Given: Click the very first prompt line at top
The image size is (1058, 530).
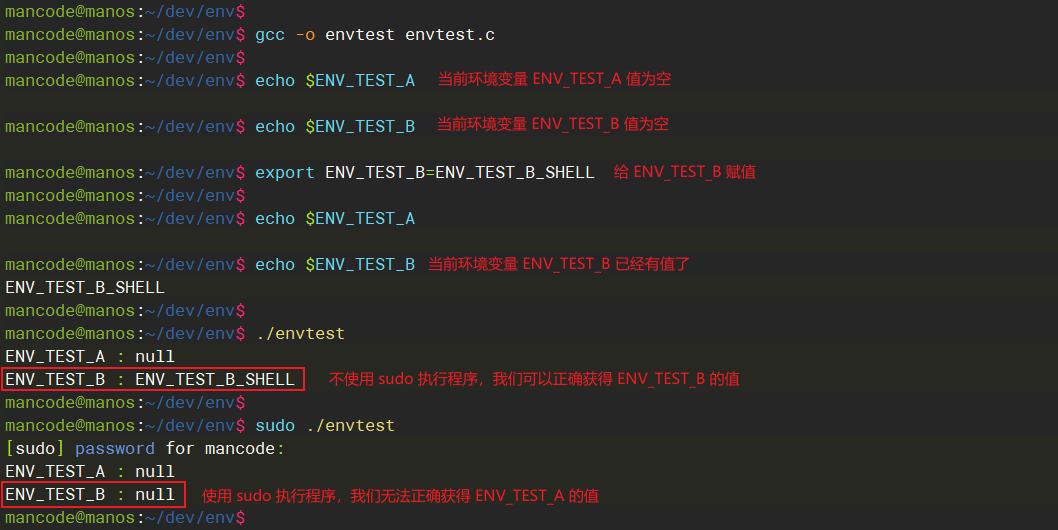Looking at the screenshot, I should 124,11.
